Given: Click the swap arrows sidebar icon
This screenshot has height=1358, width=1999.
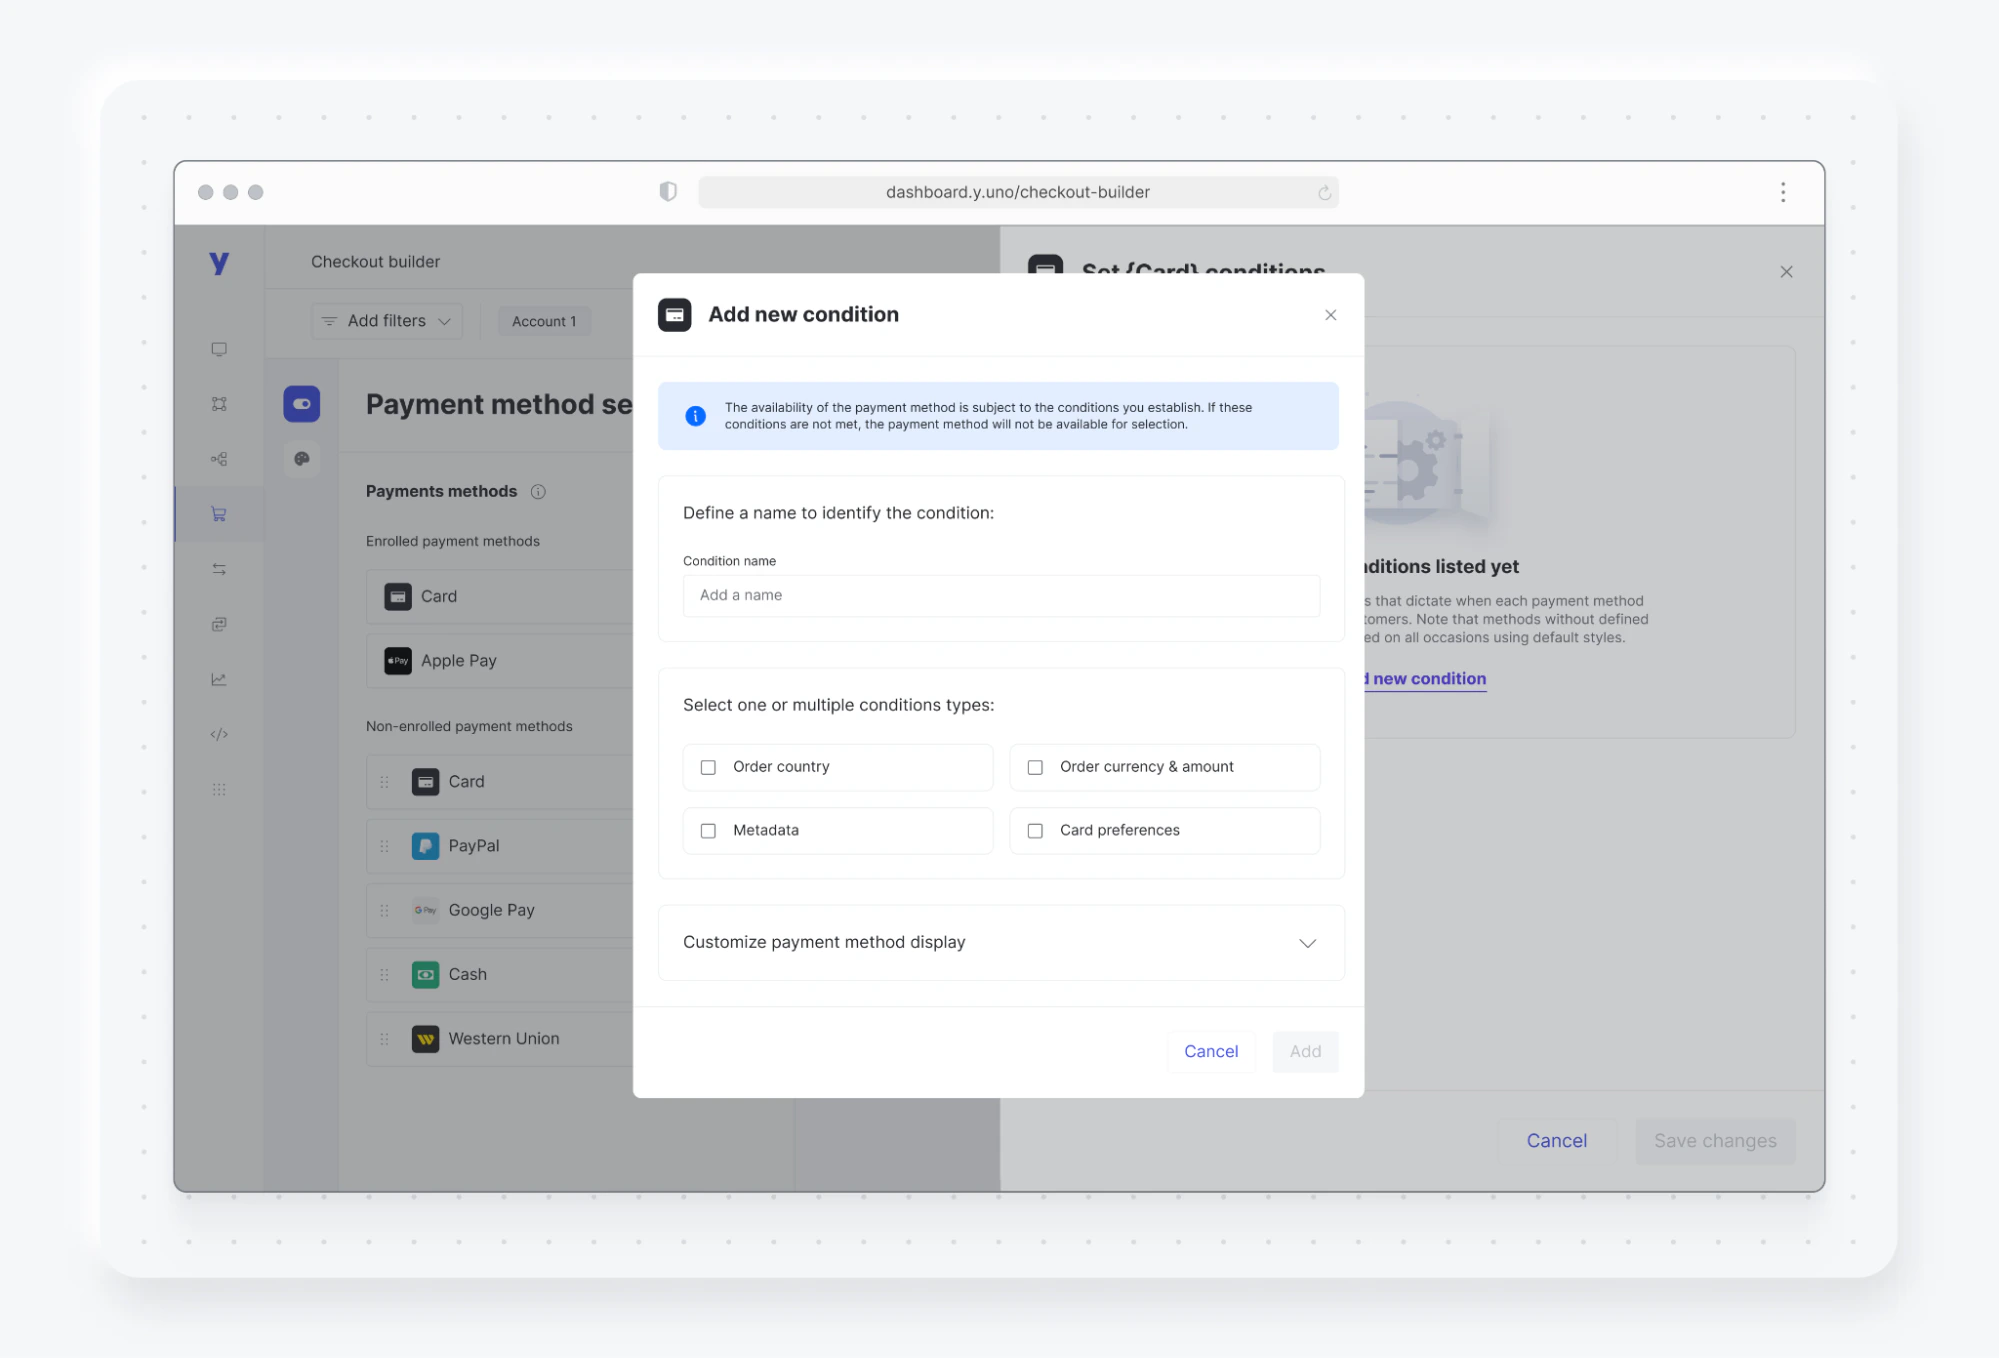Looking at the screenshot, I should (219, 569).
